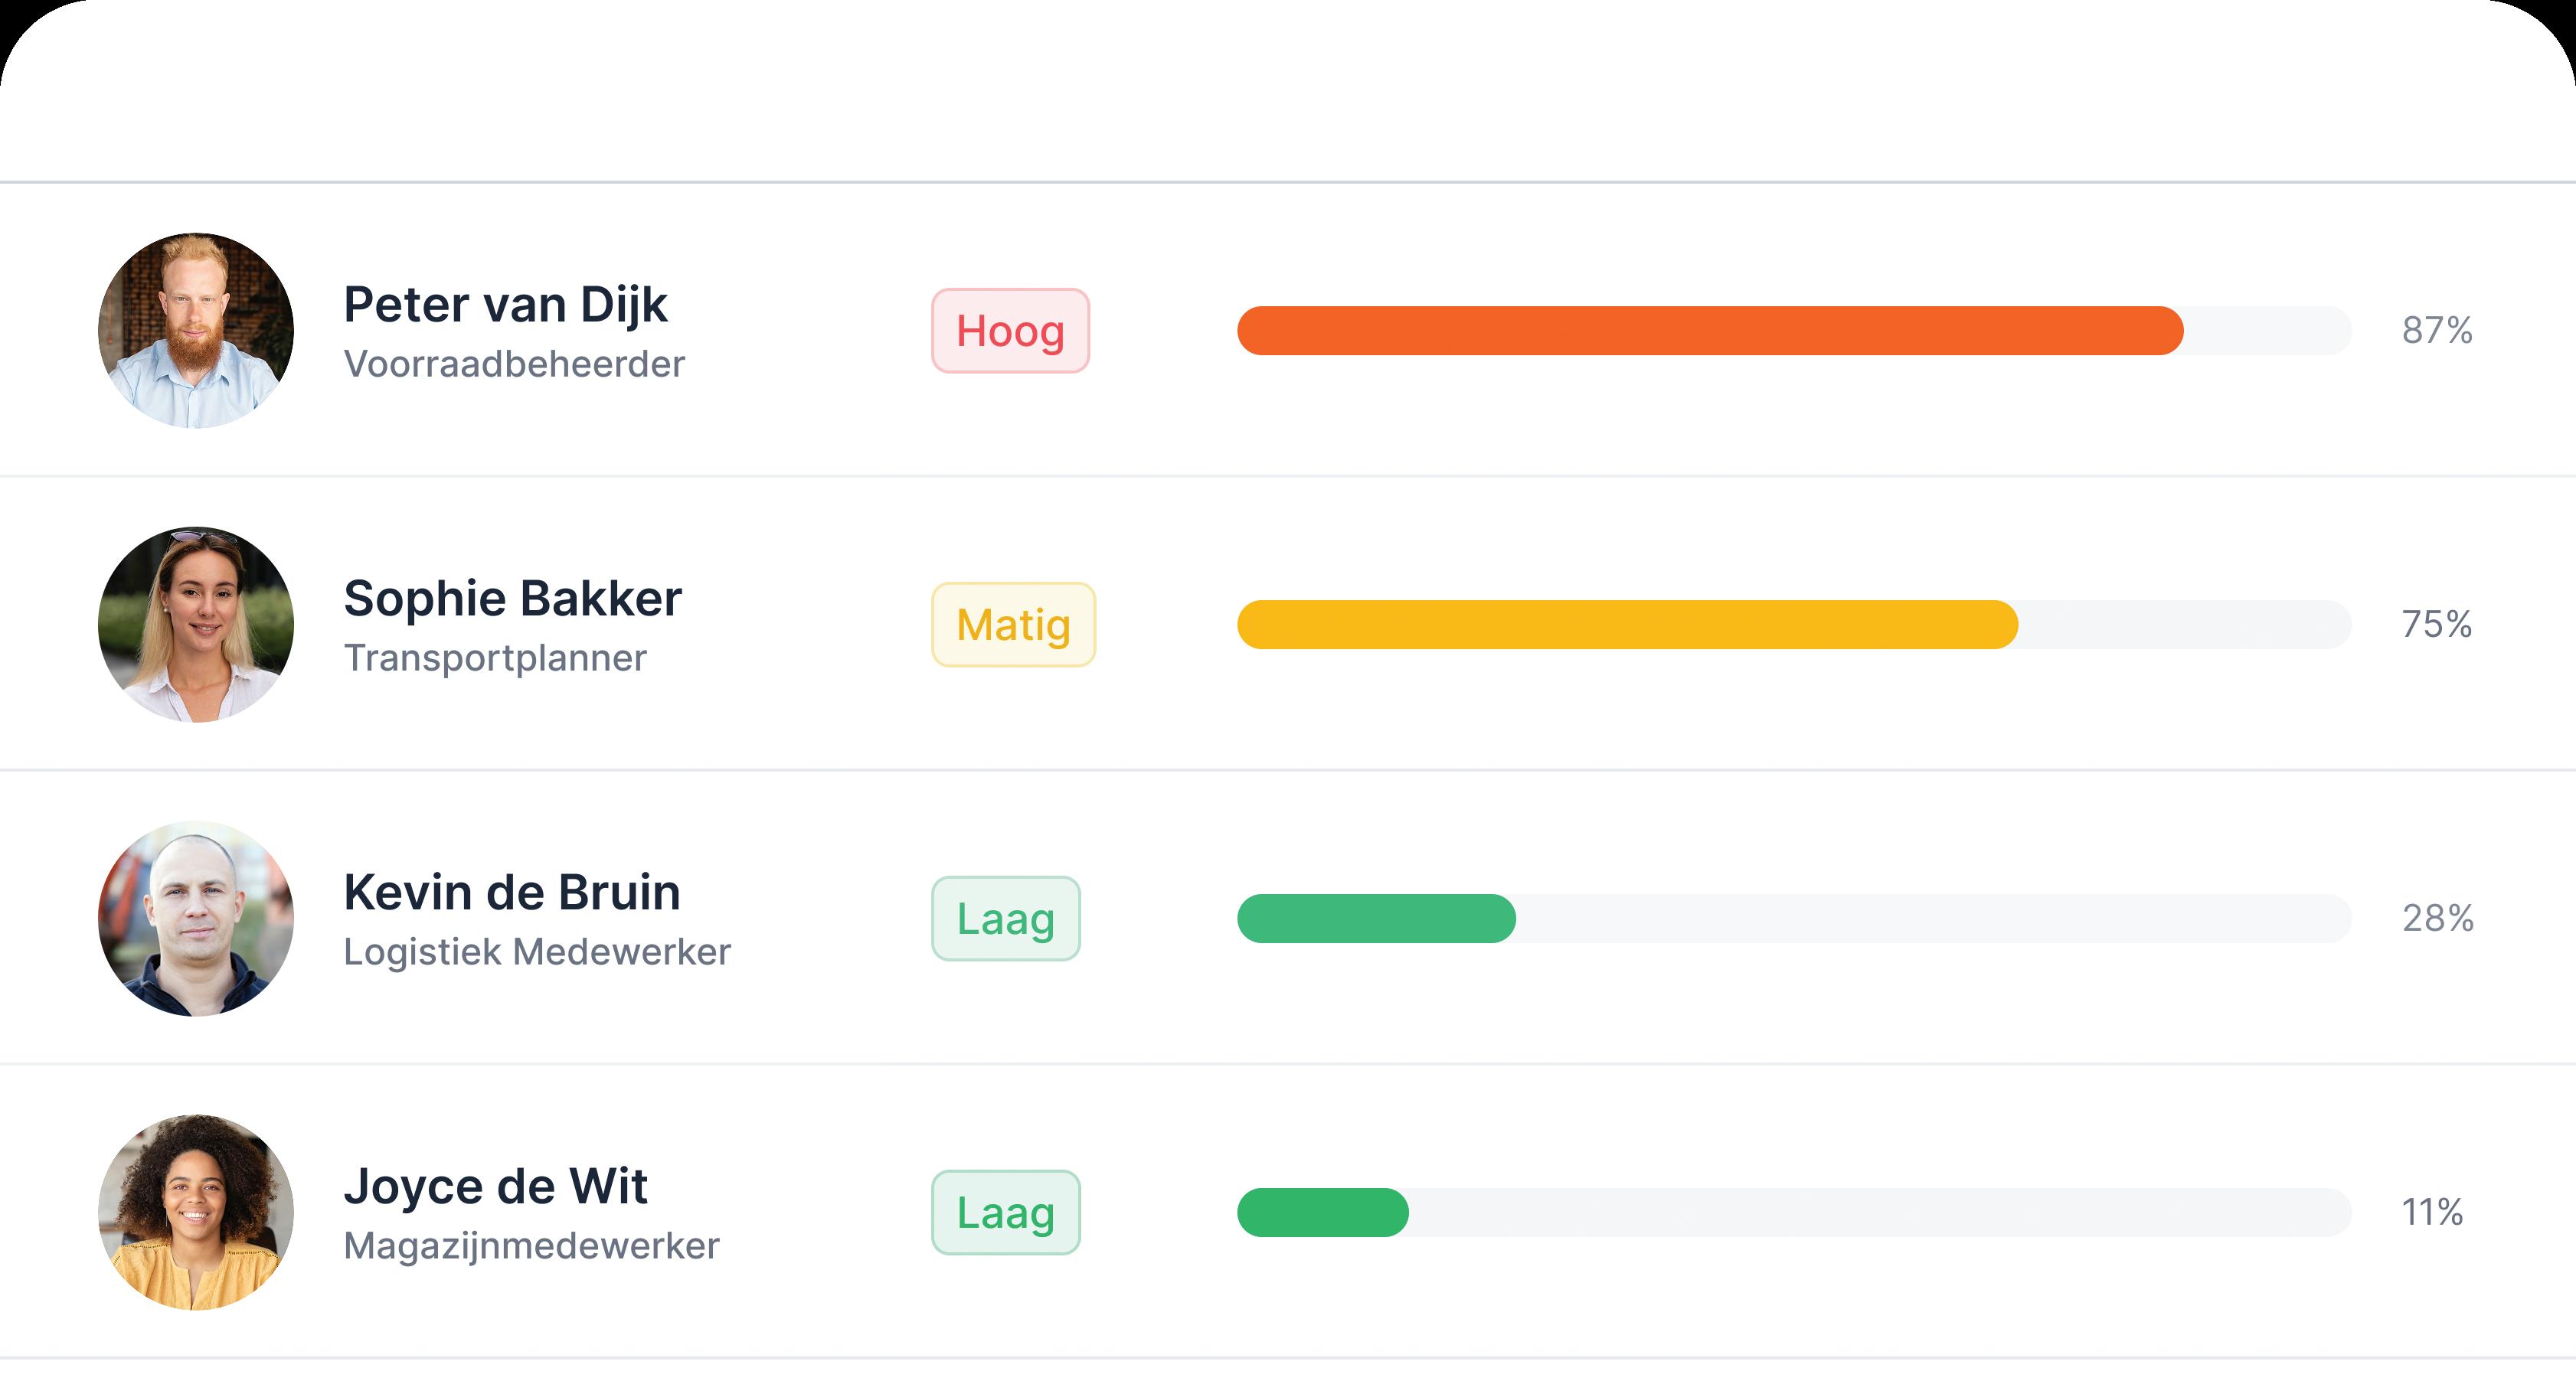Click Peter van Dijk's profile photo
This screenshot has height=1384, width=2576.
(x=196, y=331)
